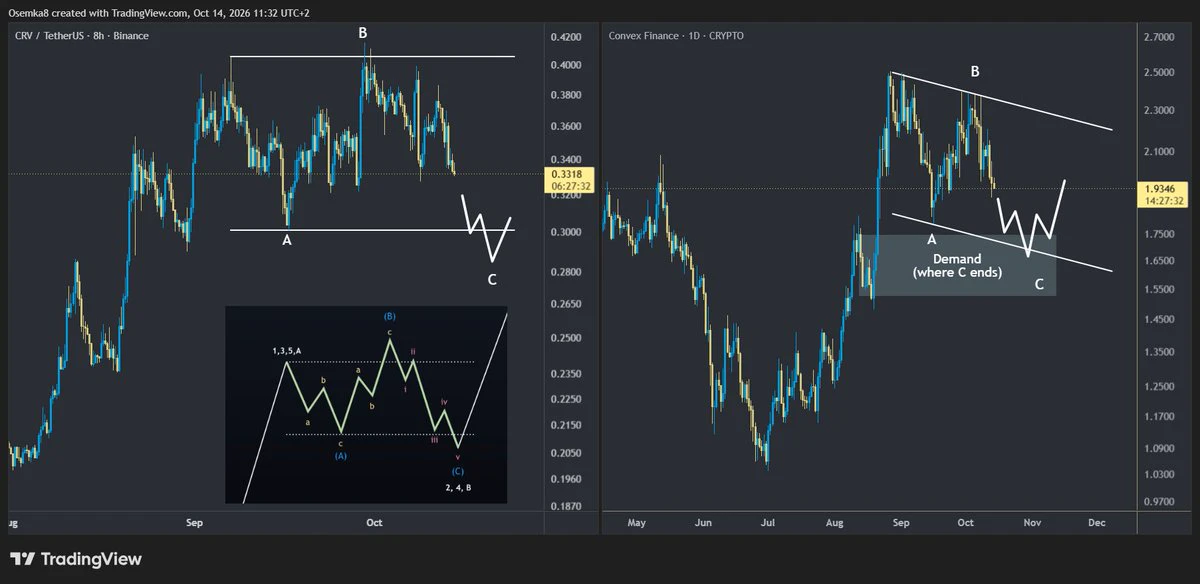Image resolution: width=1200 pixels, height=584 pixels.
Task: Click the (C) label in the inset diagram
Action: point(458,470)
